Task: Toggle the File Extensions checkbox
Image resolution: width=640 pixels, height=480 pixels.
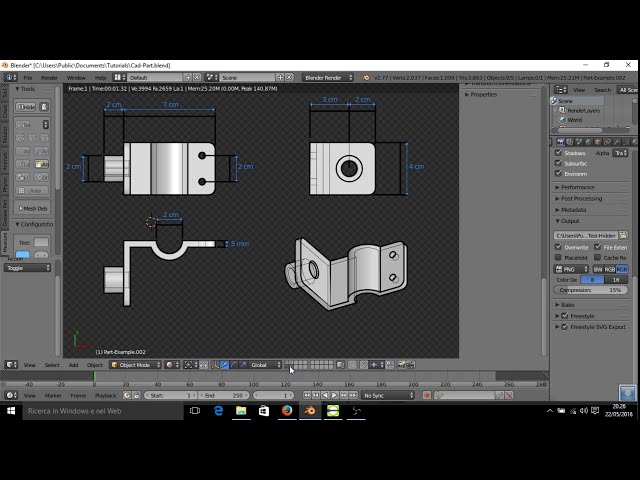Action: 598,247
